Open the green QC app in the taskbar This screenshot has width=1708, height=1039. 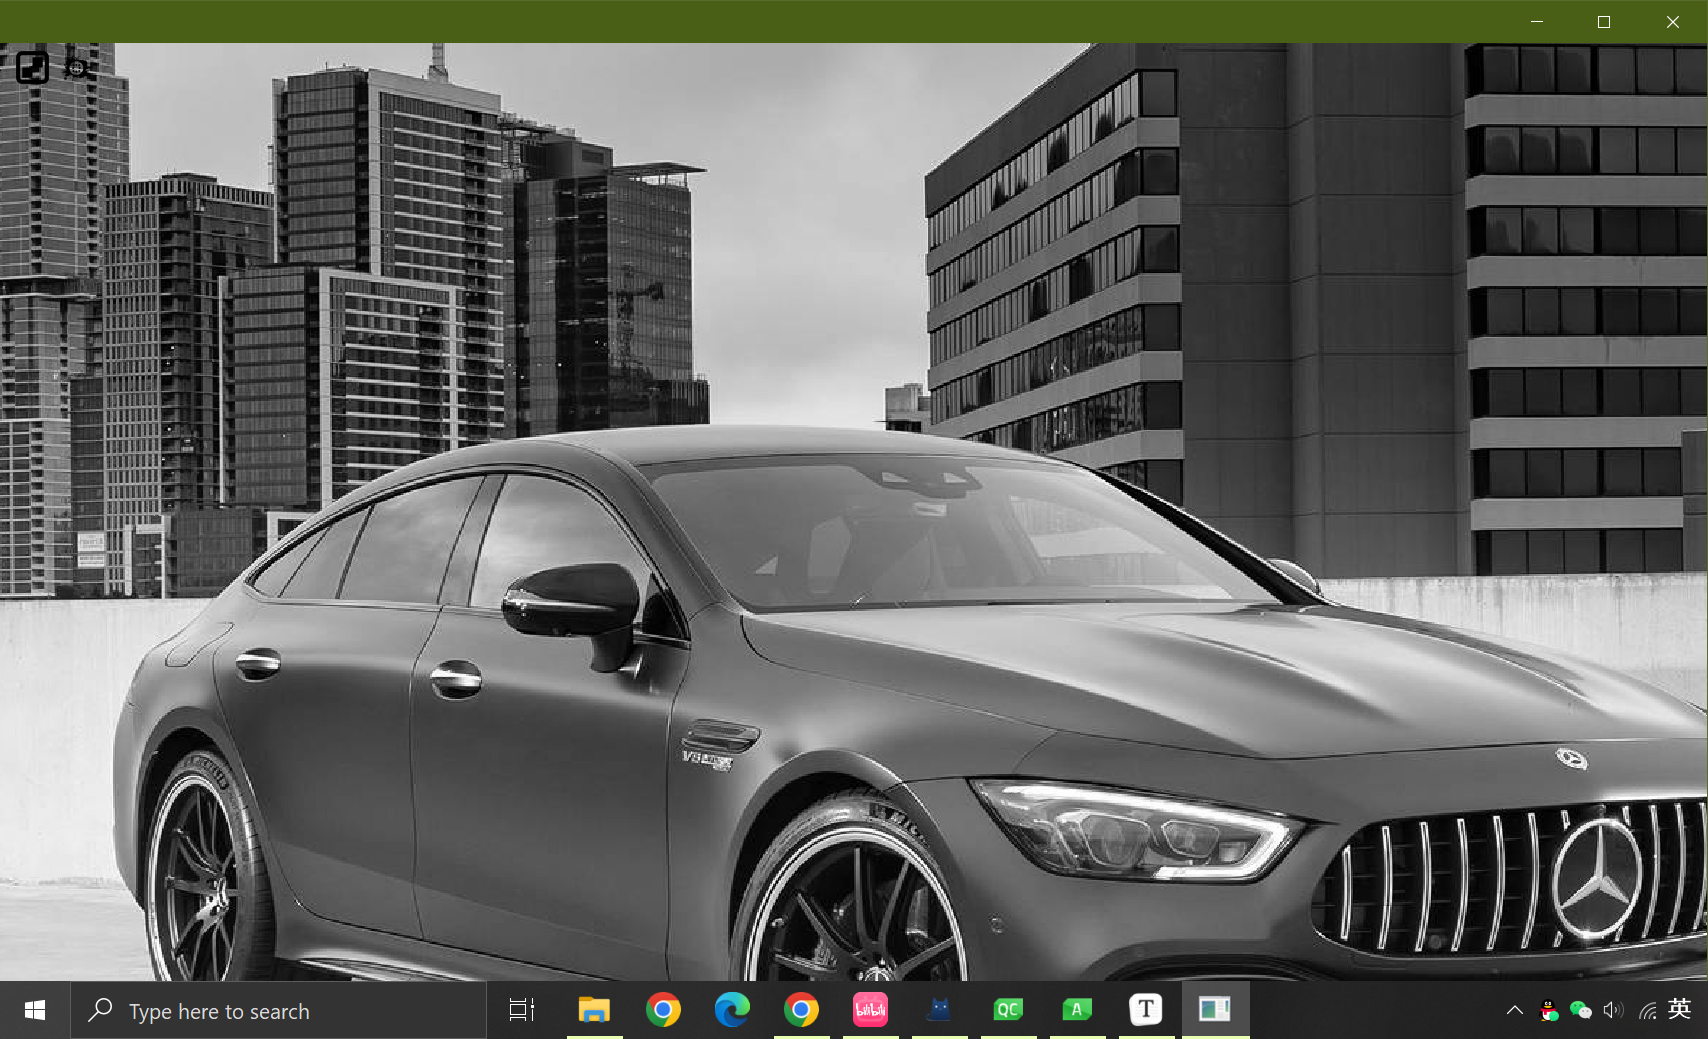click(x=1008, y=1011)
